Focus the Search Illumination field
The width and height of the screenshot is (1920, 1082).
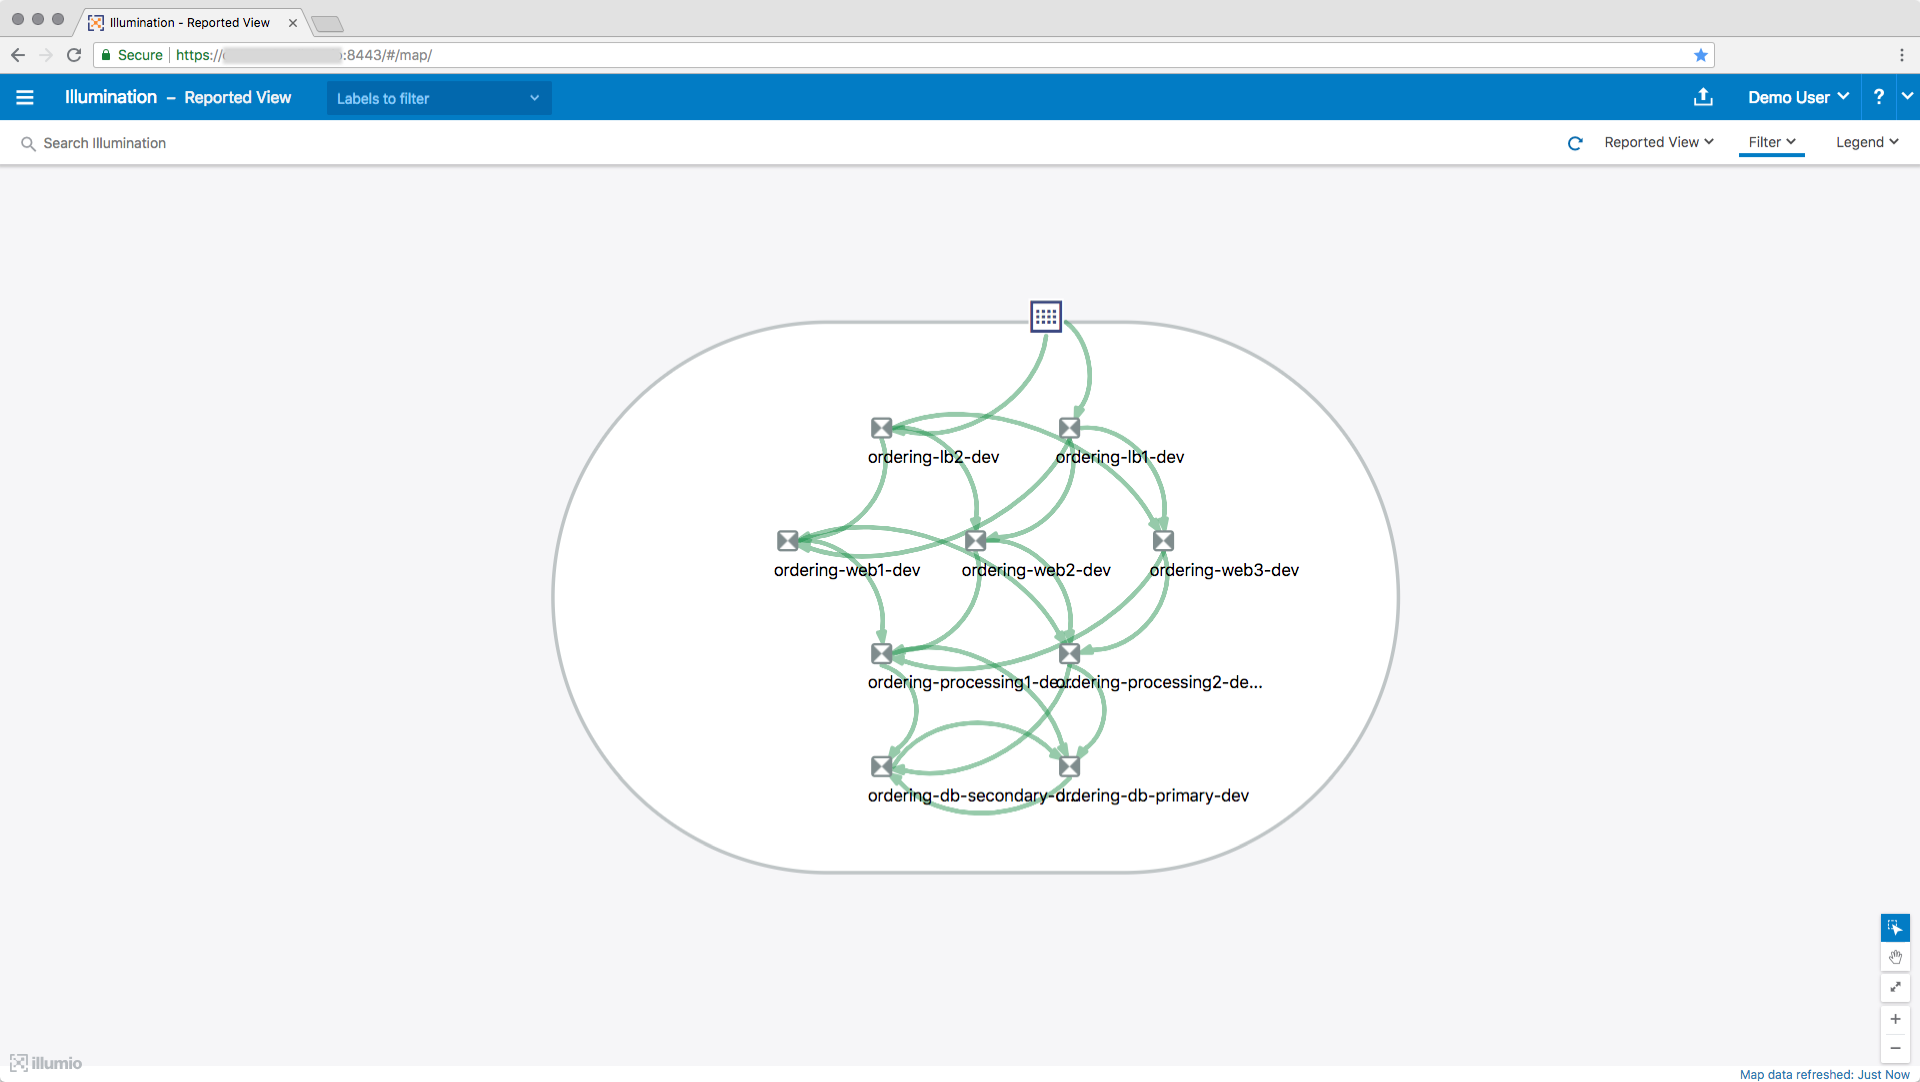click(105, 143)
